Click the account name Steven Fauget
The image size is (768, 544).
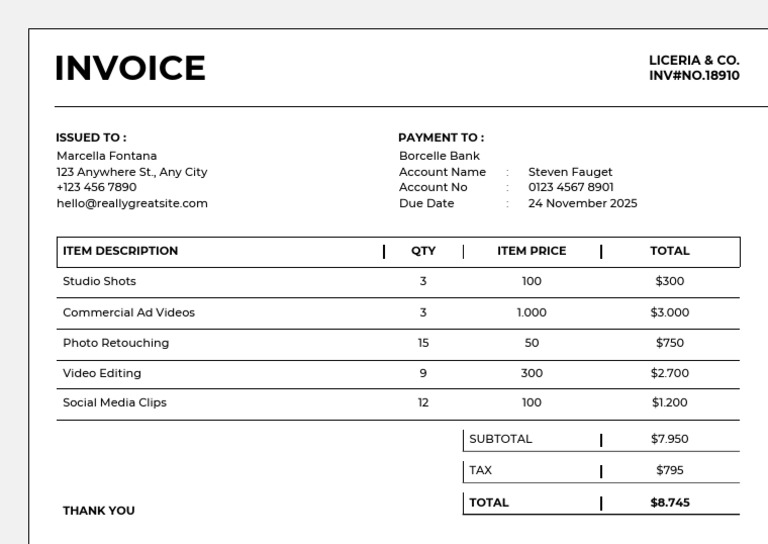pos(570,172)
